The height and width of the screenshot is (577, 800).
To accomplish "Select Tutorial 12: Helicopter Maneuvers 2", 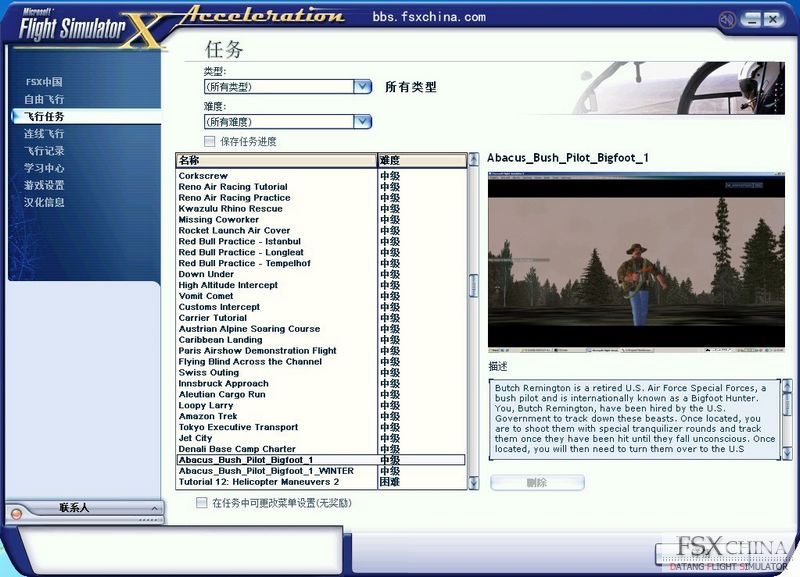I will tap(259, 482).
